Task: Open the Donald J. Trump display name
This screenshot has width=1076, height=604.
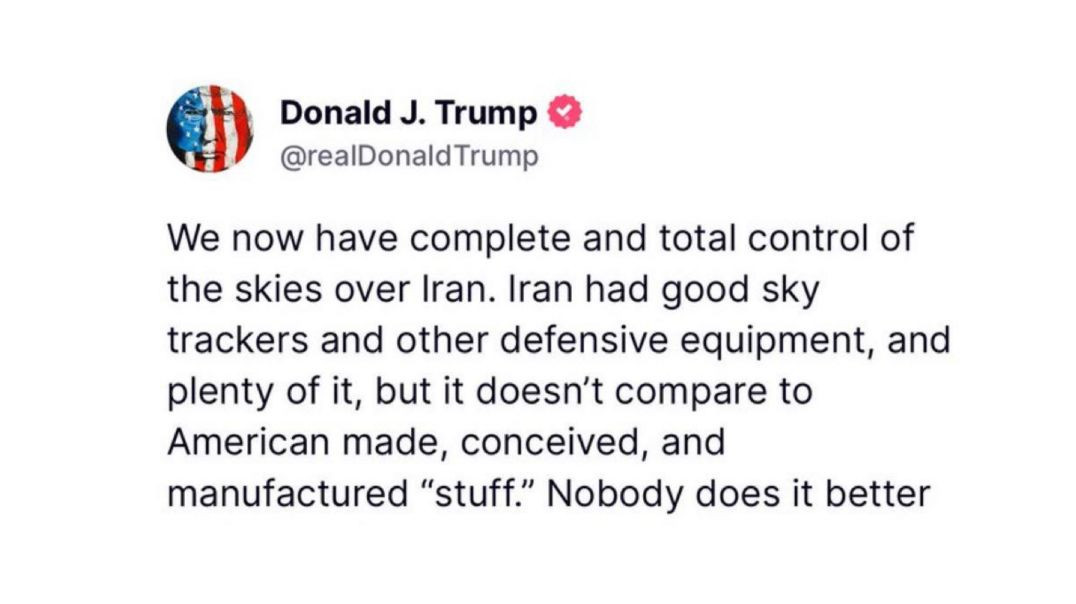Action: (408, 113)
